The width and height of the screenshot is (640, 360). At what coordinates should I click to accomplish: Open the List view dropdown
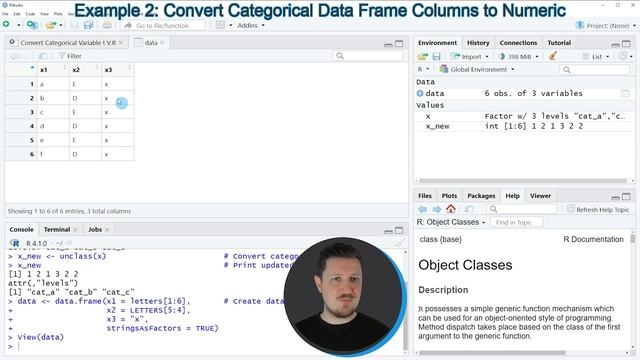596,57
